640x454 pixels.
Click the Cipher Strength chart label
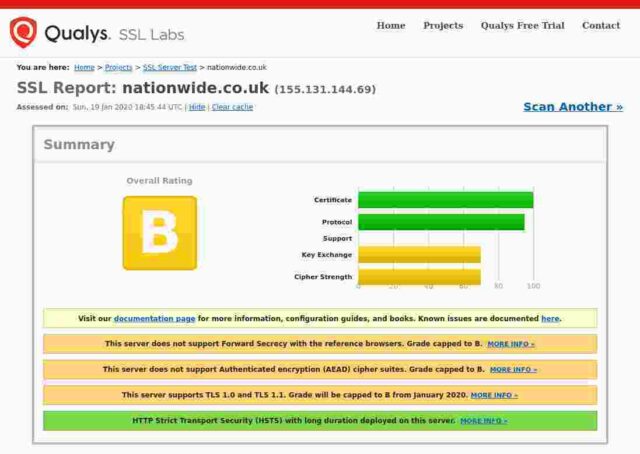(323, 277)
